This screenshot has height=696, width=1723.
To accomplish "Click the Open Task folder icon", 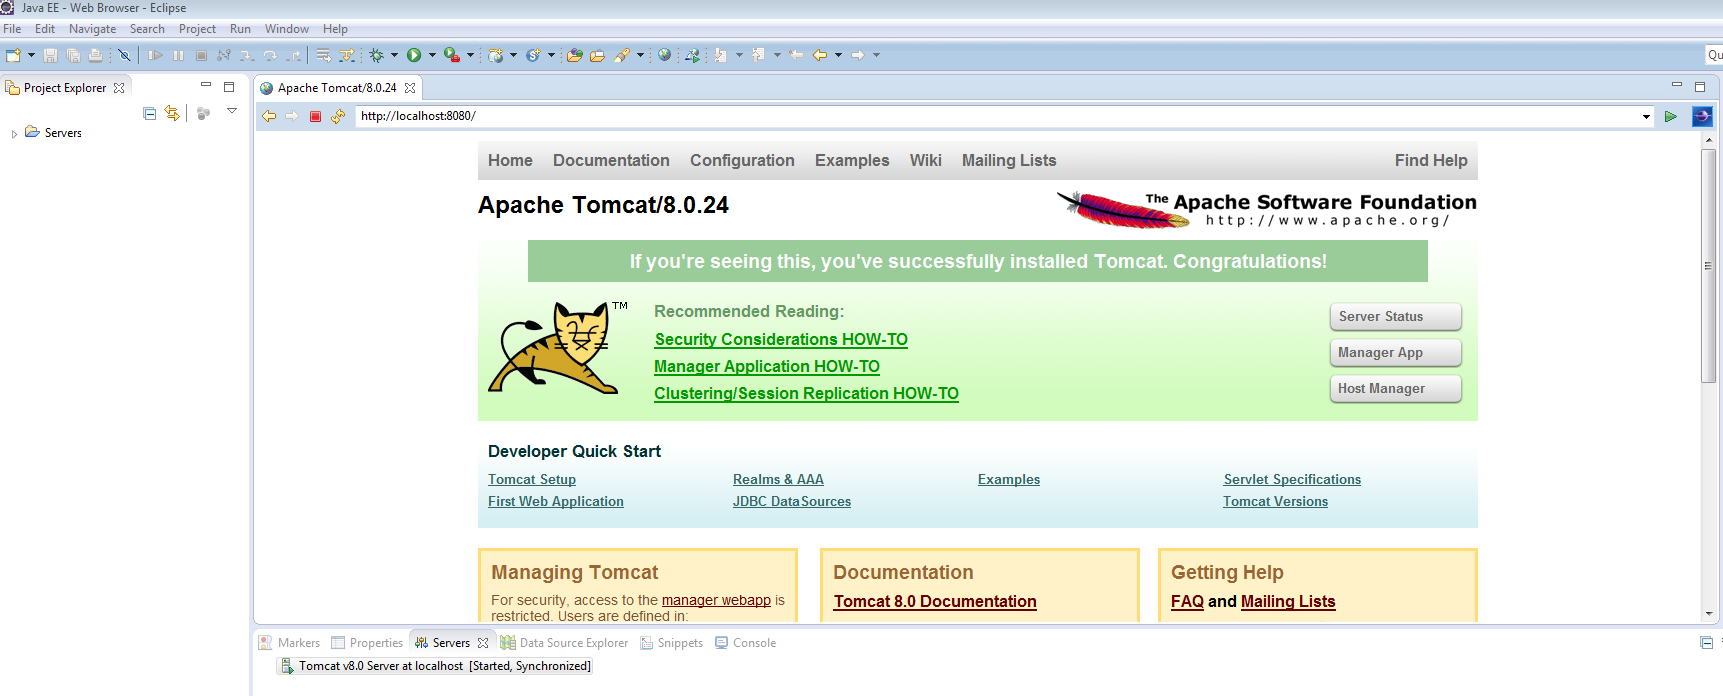I will (597, 55).
